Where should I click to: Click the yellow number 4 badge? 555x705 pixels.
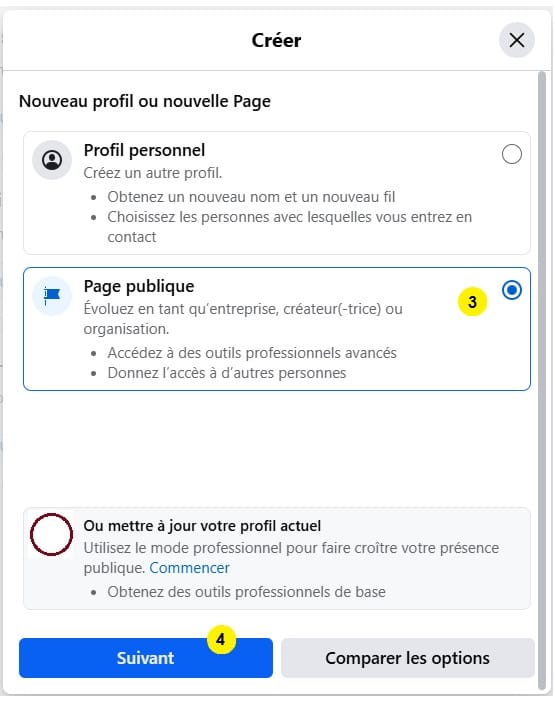click(221, 639)
